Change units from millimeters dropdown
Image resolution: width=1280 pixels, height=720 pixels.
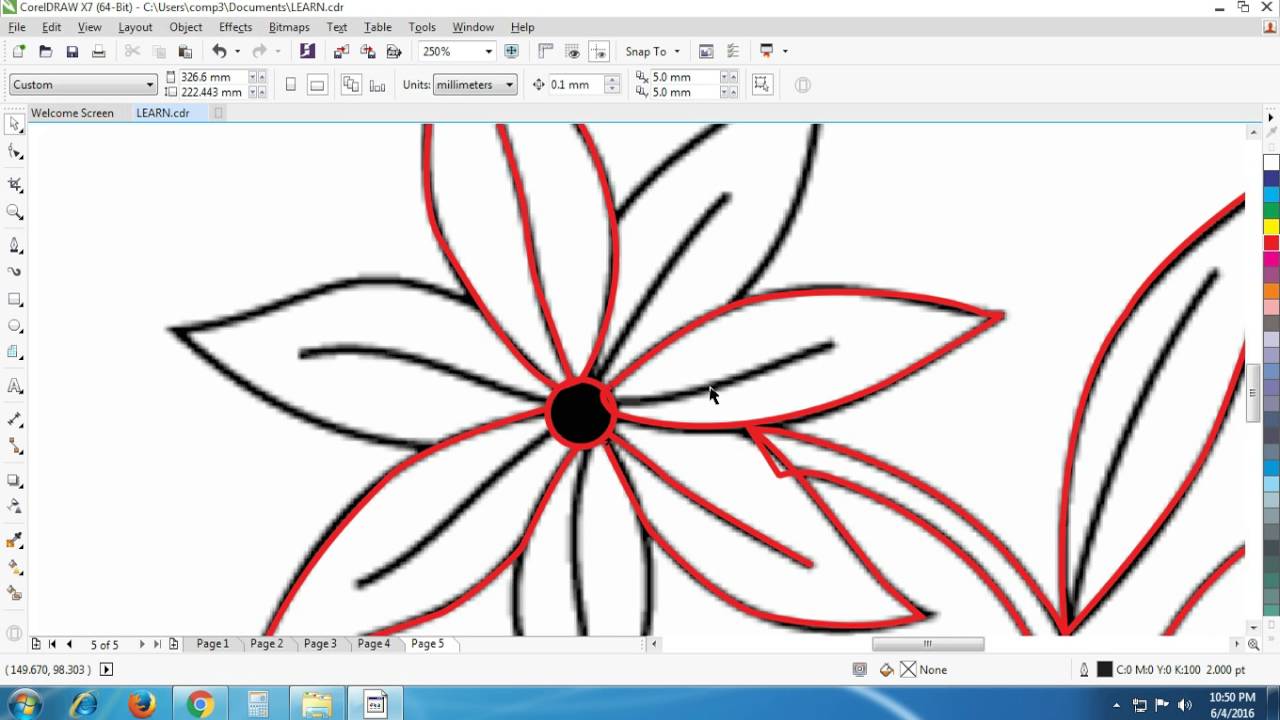coord(509,85)
